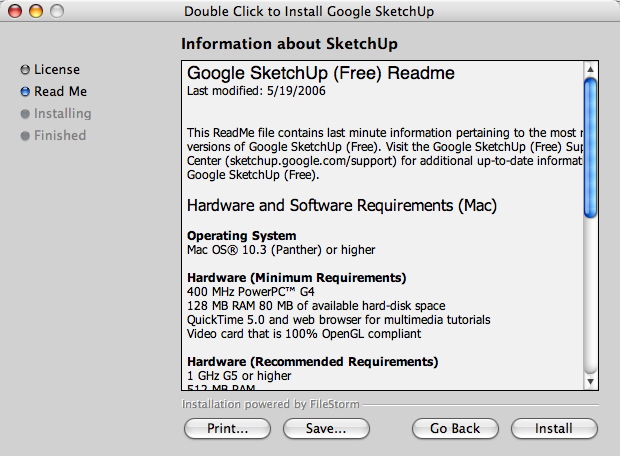Click the License step bullet icon
The height and width of the screenshot is (456, 620).
click(25, 70)
